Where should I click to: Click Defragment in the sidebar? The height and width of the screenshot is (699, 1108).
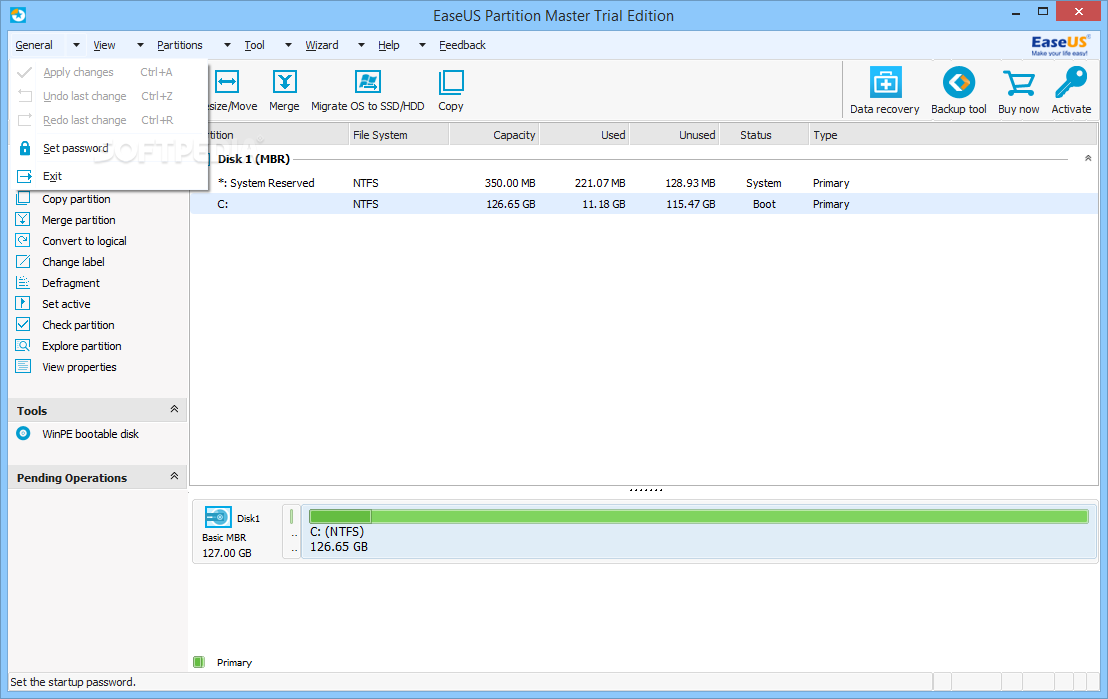coord(71,283)
